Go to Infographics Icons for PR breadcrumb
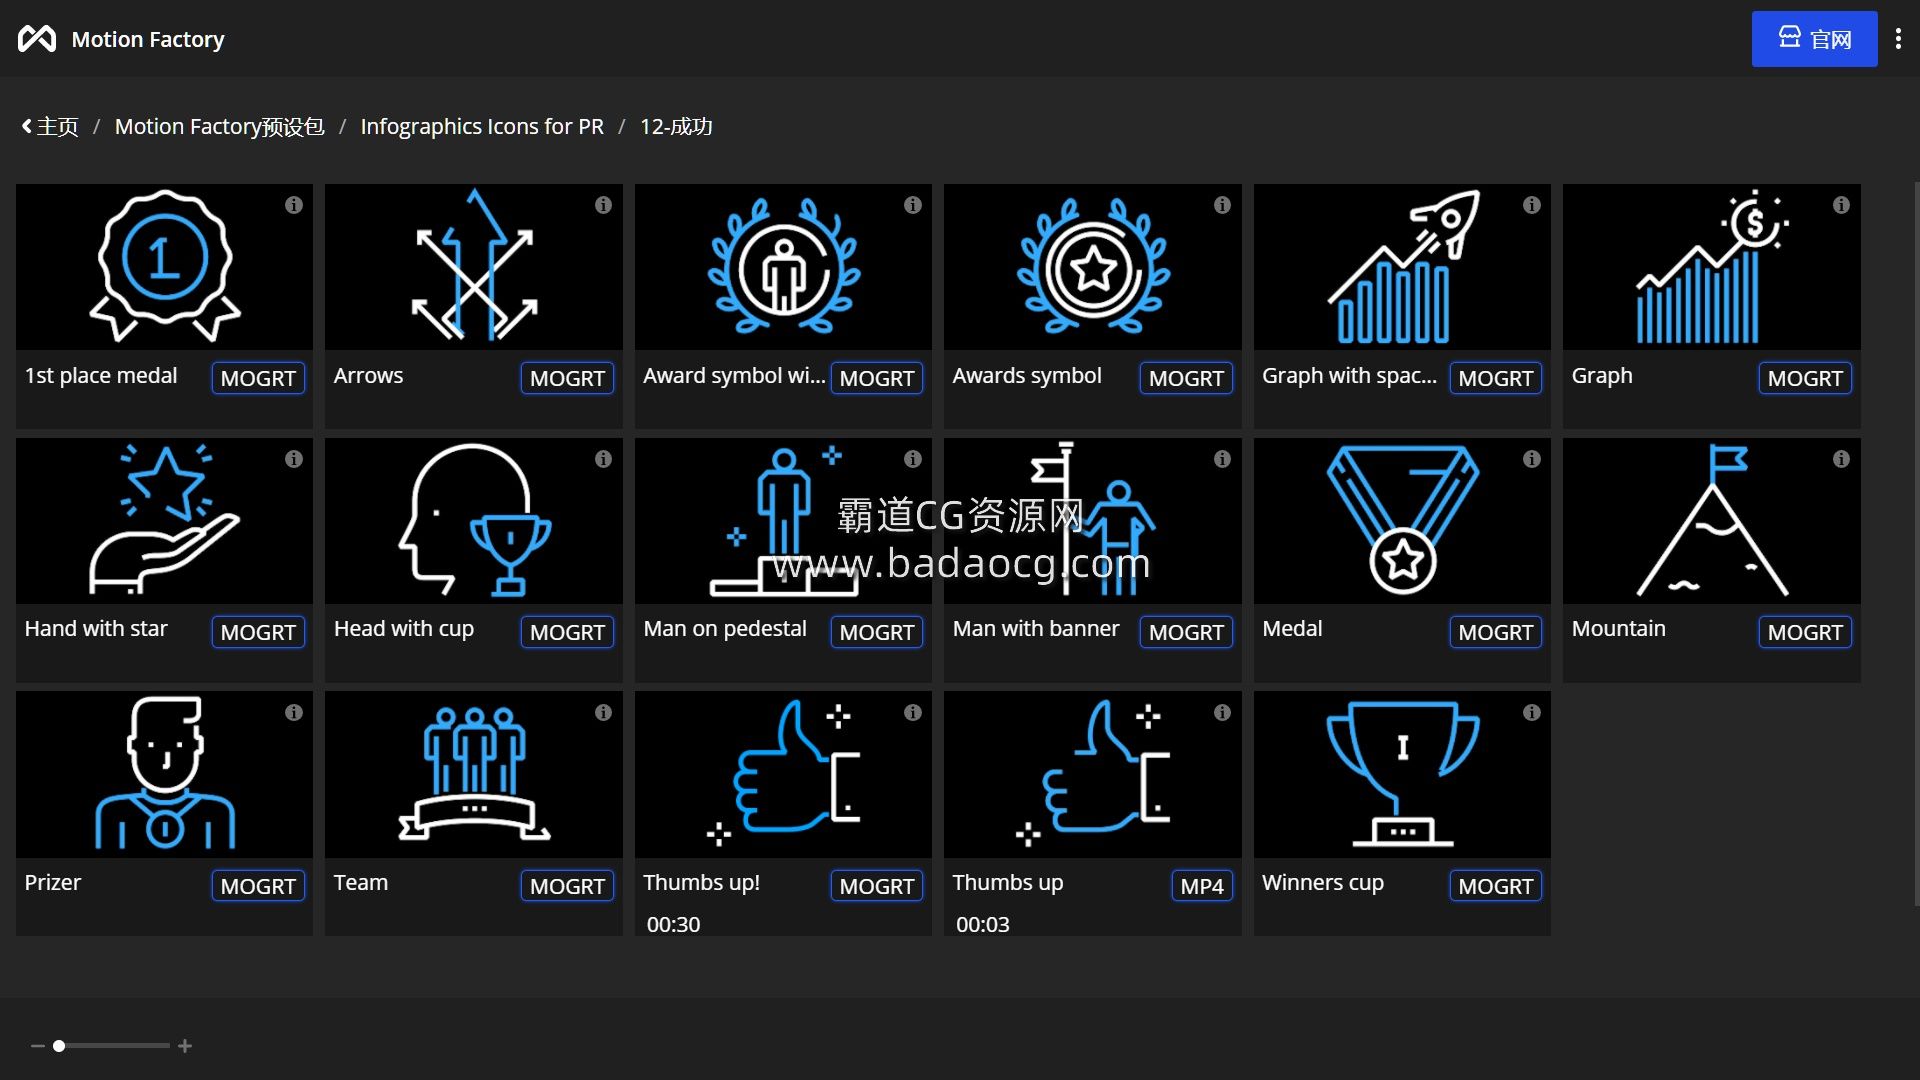 point(482,127)
